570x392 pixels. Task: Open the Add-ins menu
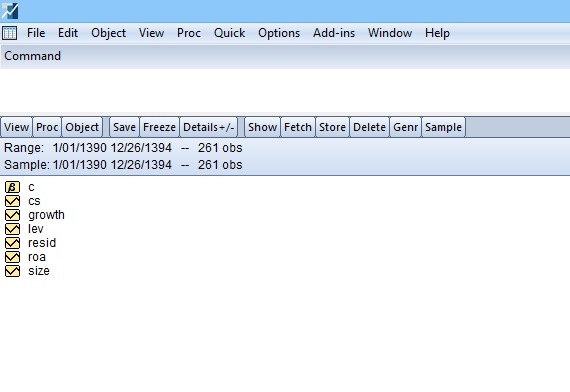(334, 33)
